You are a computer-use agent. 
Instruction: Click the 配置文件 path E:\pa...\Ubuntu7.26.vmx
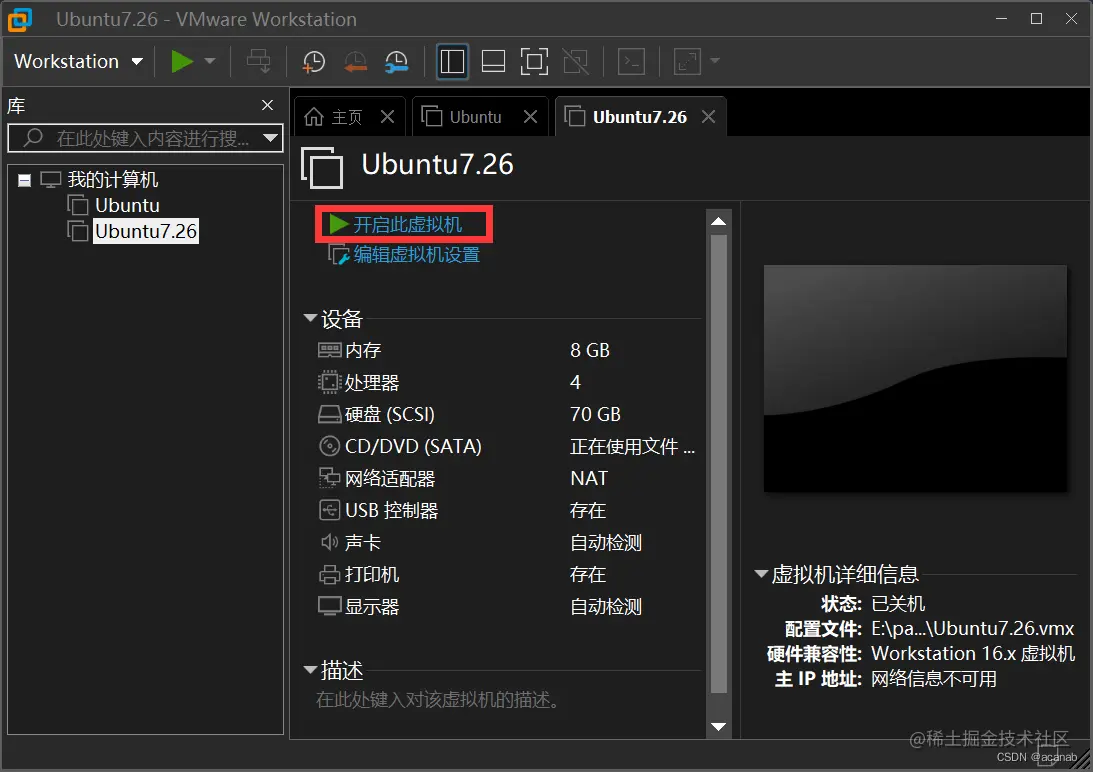972,629
